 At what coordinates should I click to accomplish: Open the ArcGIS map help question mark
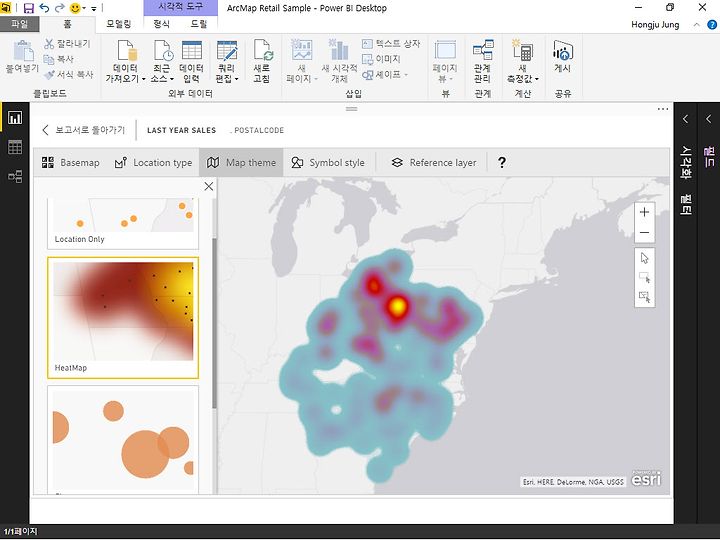tap(502, 163)
